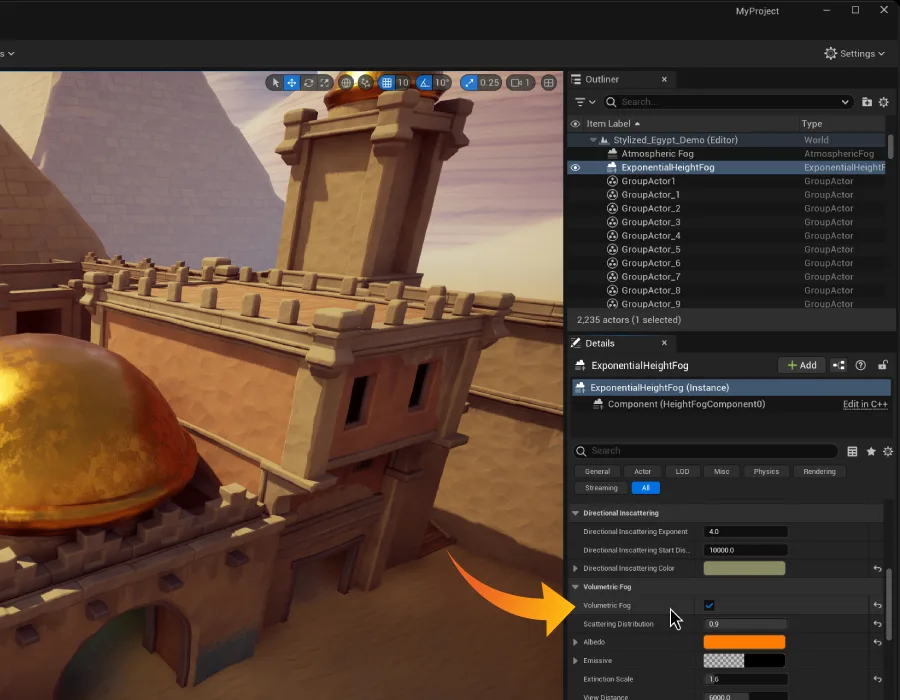Expand Outliner search history dropdown arrow
Image resolution: width=900 pixels, height=700 pixels.
pos(845,102)
